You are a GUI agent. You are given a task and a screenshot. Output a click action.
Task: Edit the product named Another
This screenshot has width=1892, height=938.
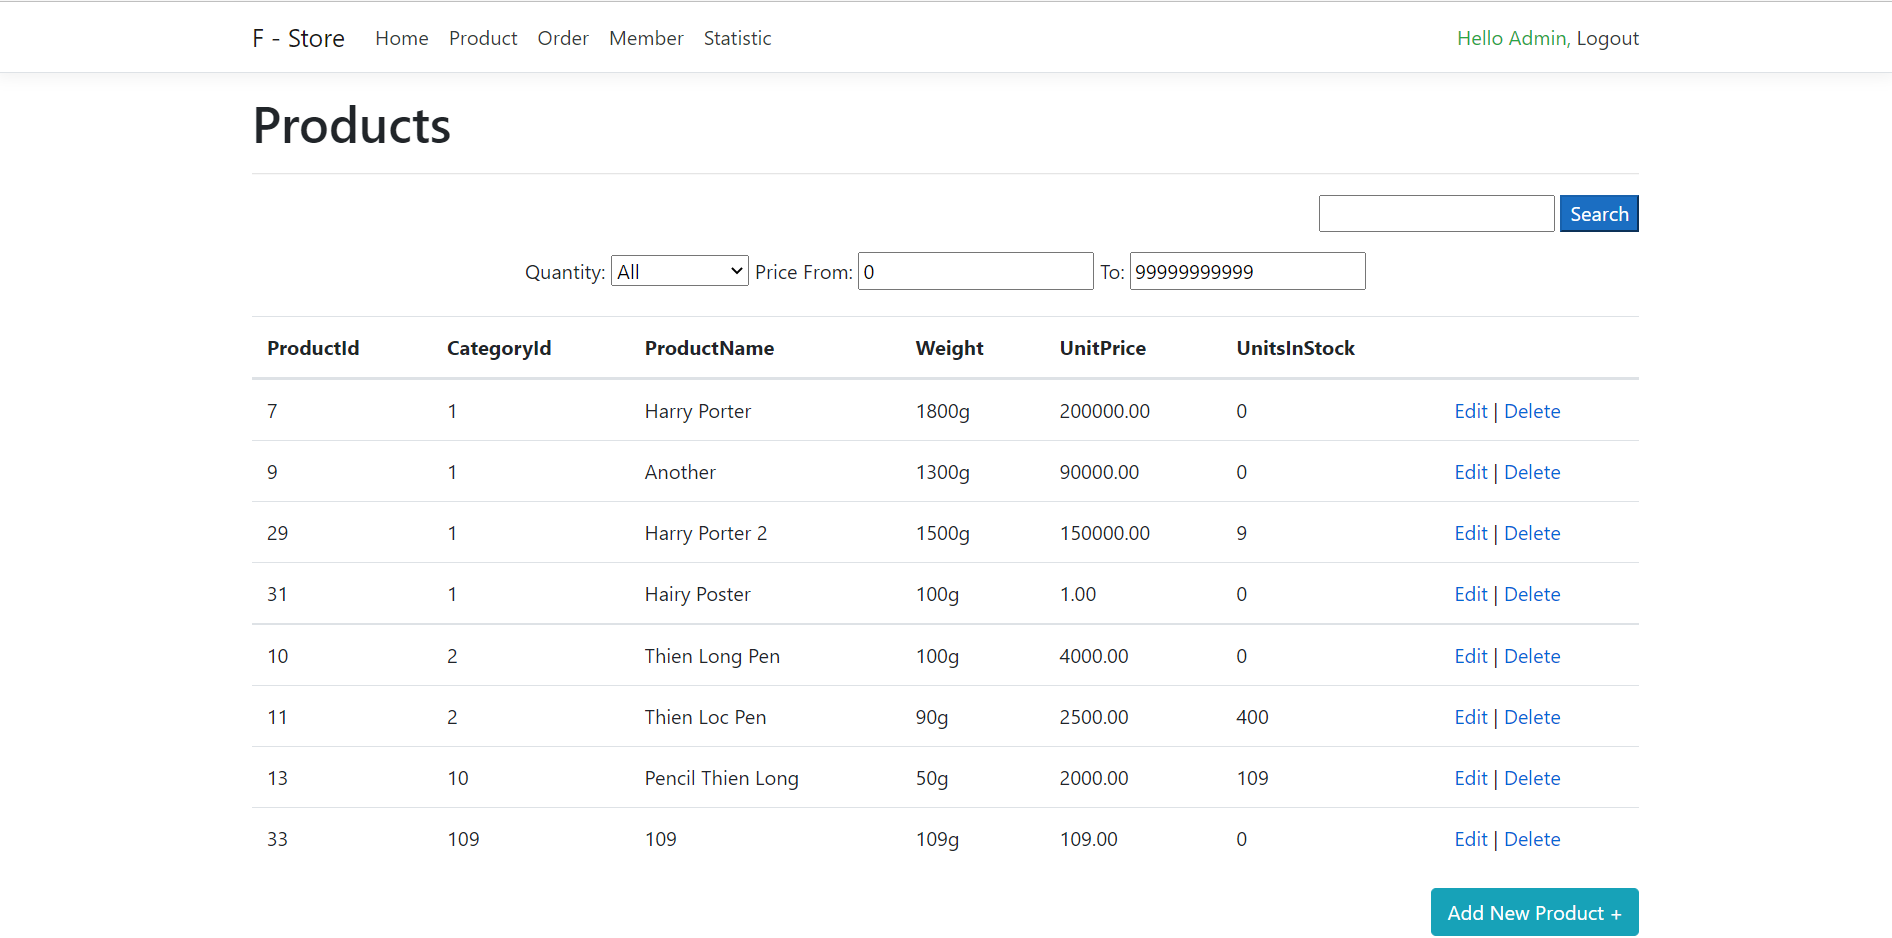tap(1470, 471)
